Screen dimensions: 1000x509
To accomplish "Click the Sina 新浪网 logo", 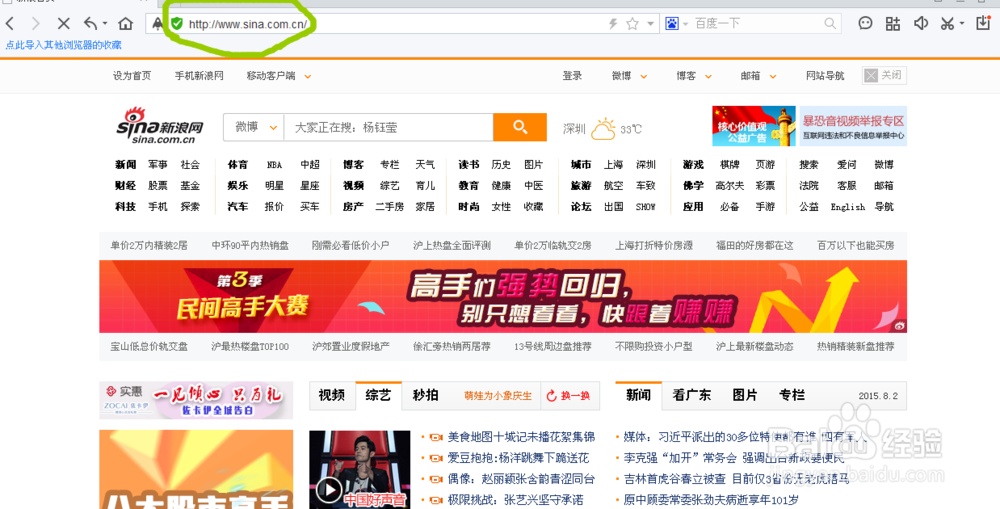I will [x=159, y=125].
